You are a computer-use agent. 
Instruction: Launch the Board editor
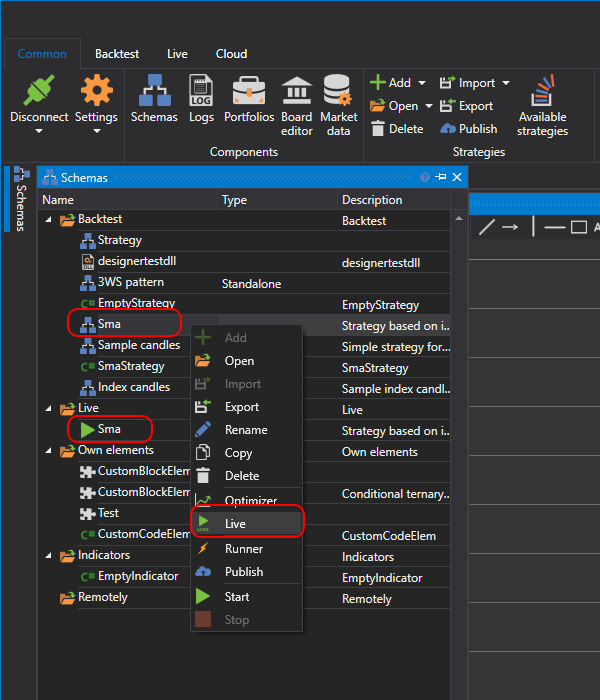[x=296, y=106]
